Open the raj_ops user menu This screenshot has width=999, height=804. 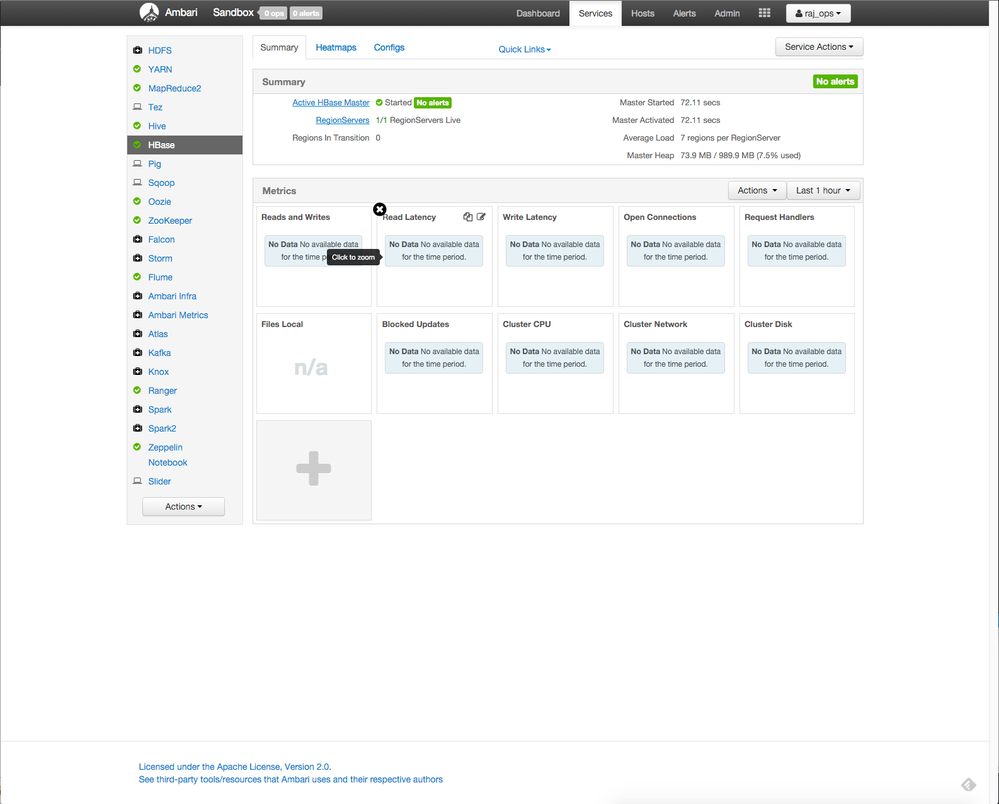pyautogui.click(x=818, y=13)
